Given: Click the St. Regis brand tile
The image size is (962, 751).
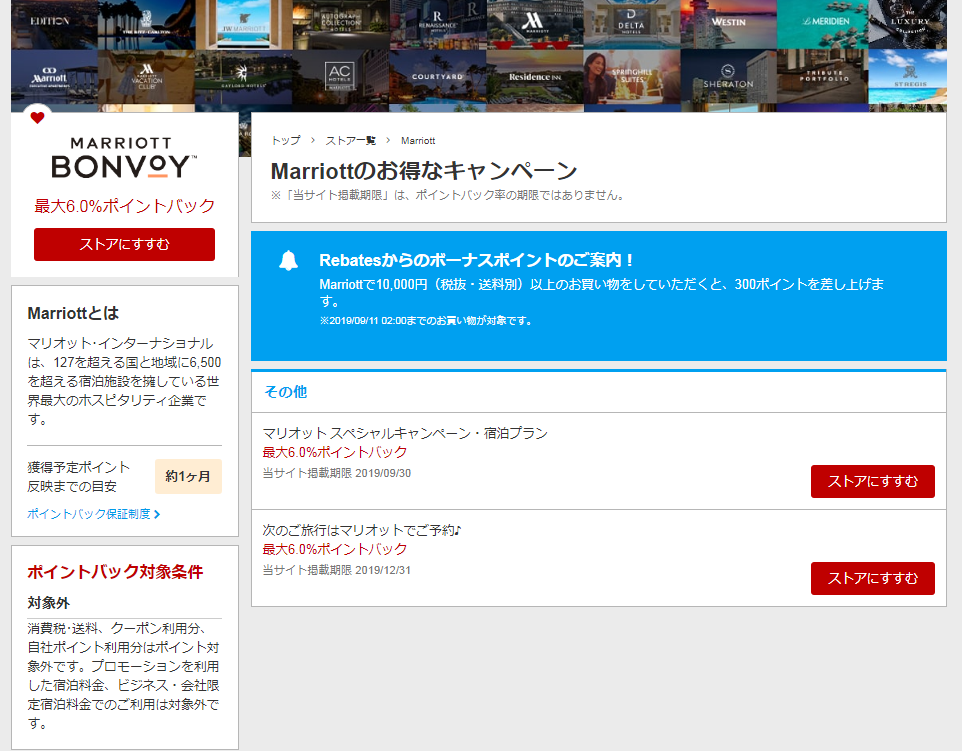Looking at the screenshot, I should coord(908,79).
